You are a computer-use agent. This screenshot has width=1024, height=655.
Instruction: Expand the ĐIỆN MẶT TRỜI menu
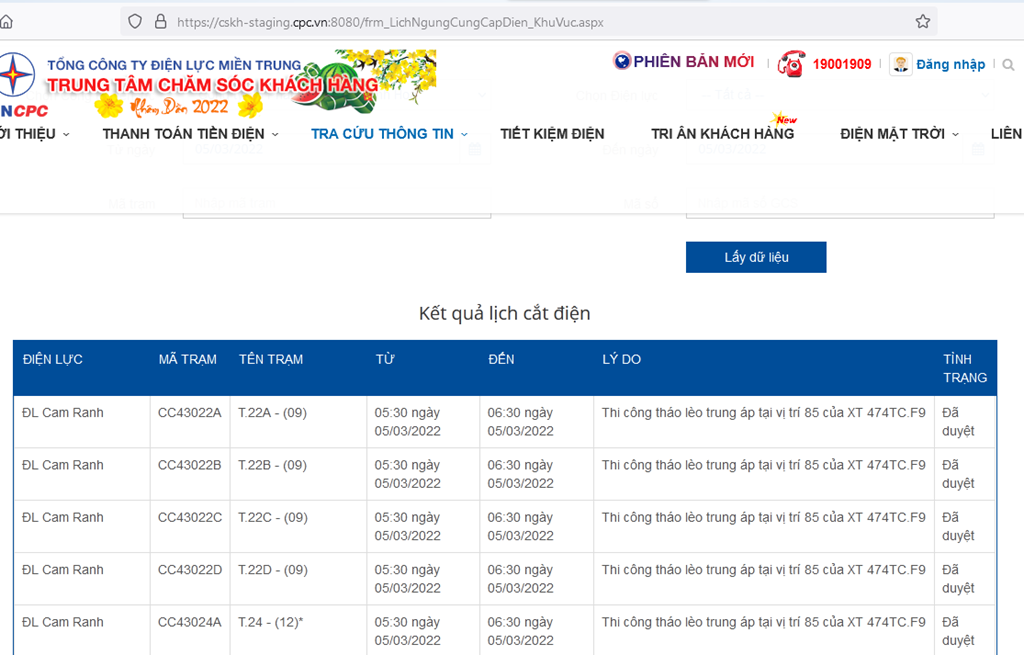[x=898, y=134]
